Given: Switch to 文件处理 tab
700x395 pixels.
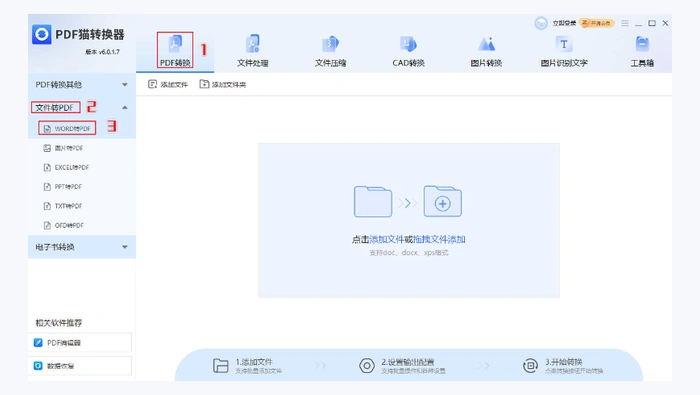Looking at the screenshot, I should point(253,50).
